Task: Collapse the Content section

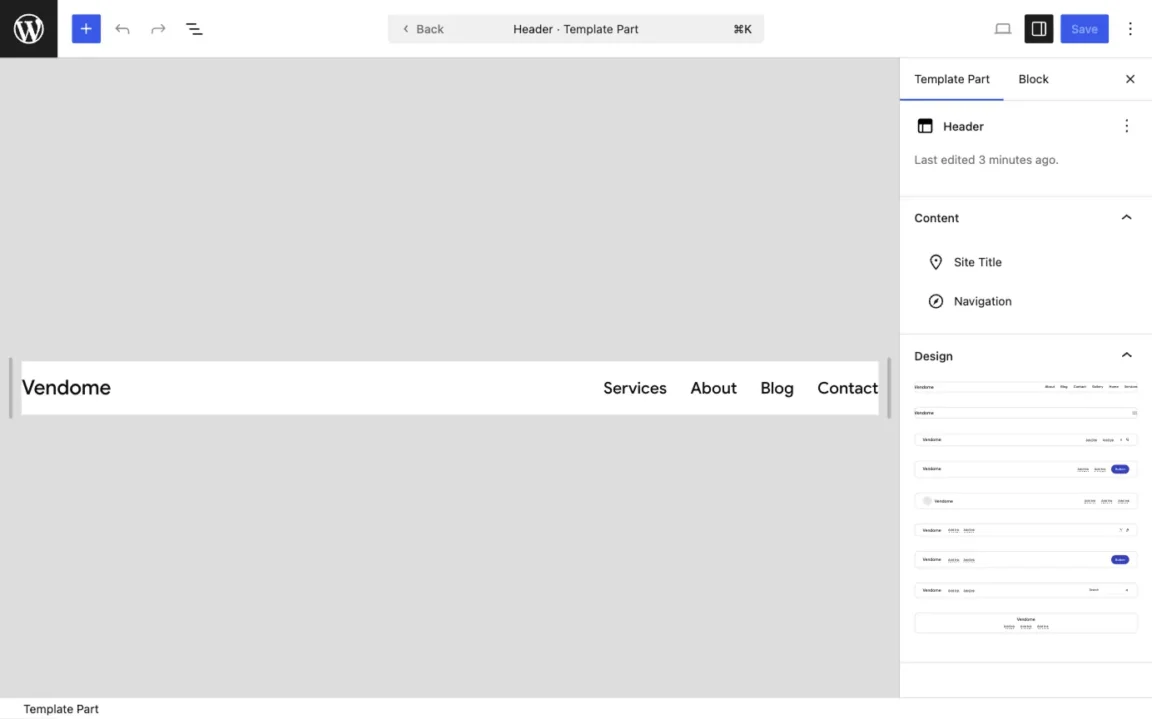Action: pos(1126,217)
